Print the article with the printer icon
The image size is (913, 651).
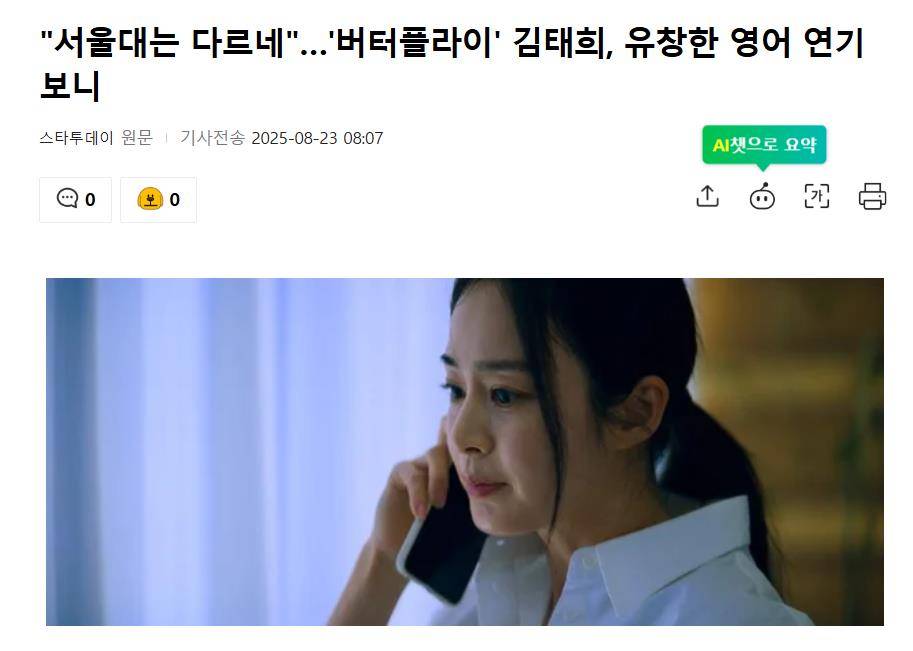click(x=872, y=196)
